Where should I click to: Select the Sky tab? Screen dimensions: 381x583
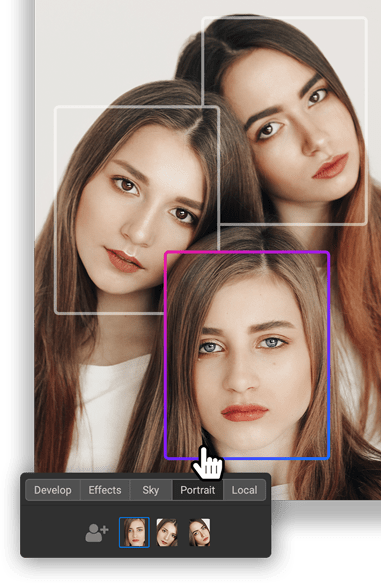pos(151,490)
